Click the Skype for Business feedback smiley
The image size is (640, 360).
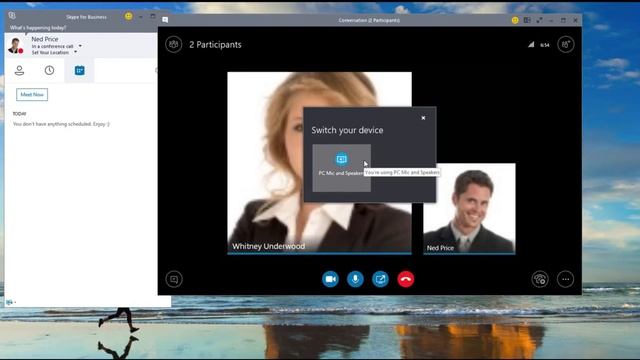[129, 16]
